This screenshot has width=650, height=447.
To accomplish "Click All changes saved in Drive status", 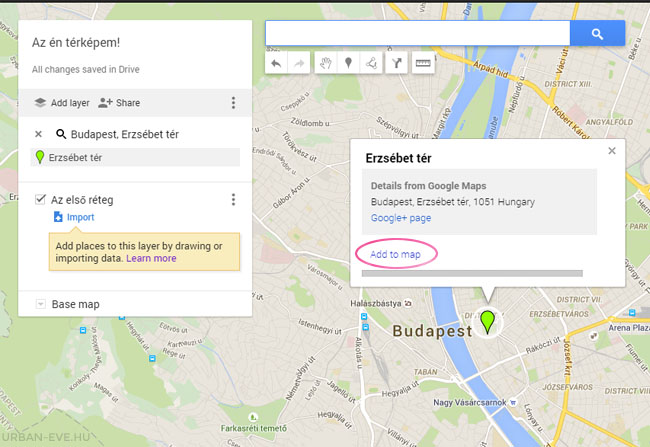I will (x=85, y=69).
